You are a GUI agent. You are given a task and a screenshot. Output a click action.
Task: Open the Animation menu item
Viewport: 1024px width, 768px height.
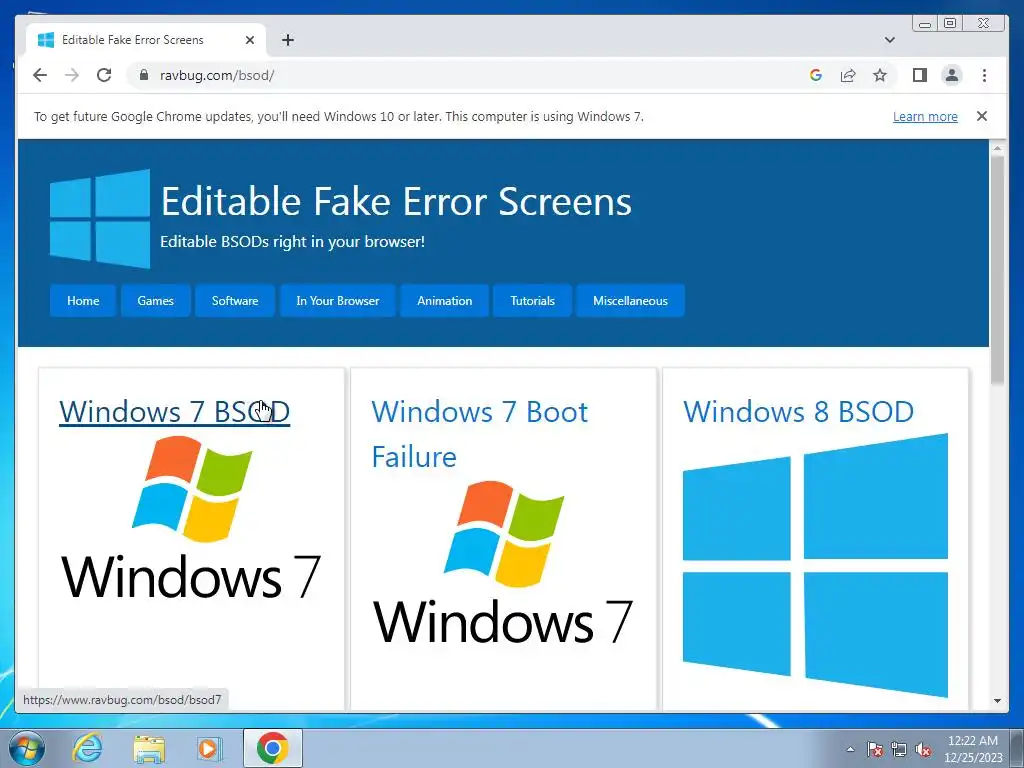[x=445, y=300]
